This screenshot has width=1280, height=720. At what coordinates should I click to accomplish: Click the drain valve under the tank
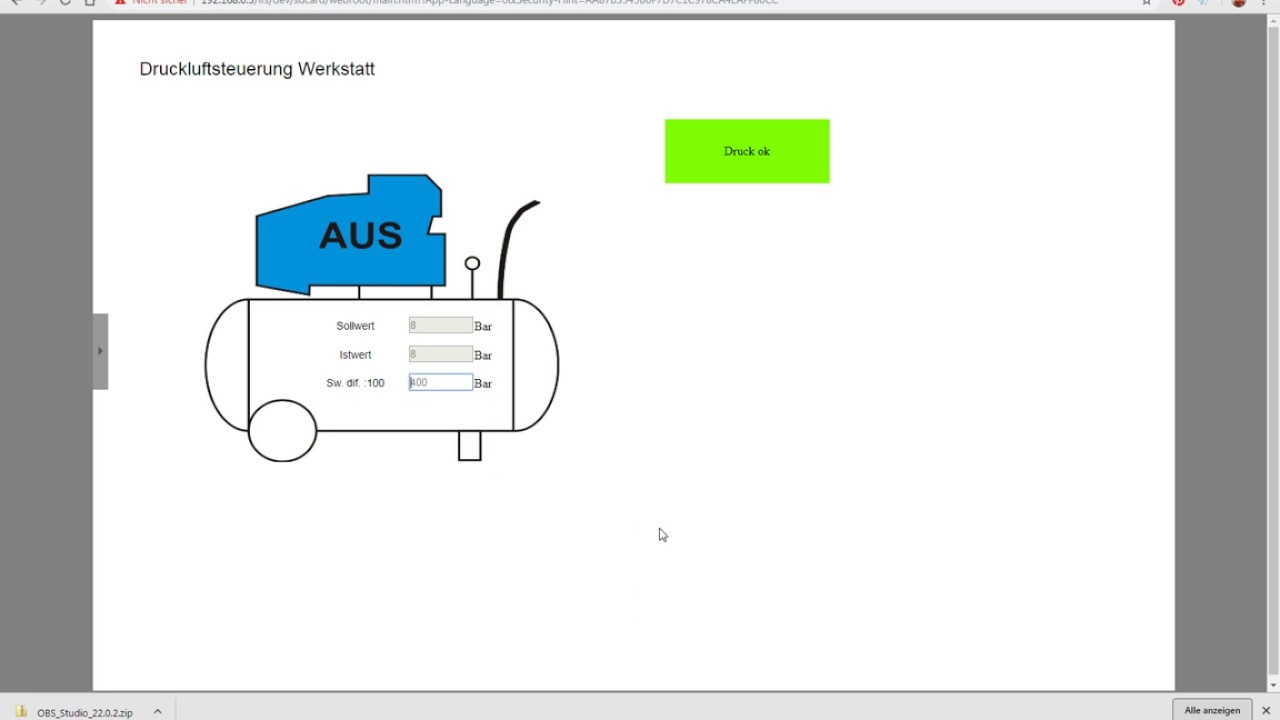(470, 446)
